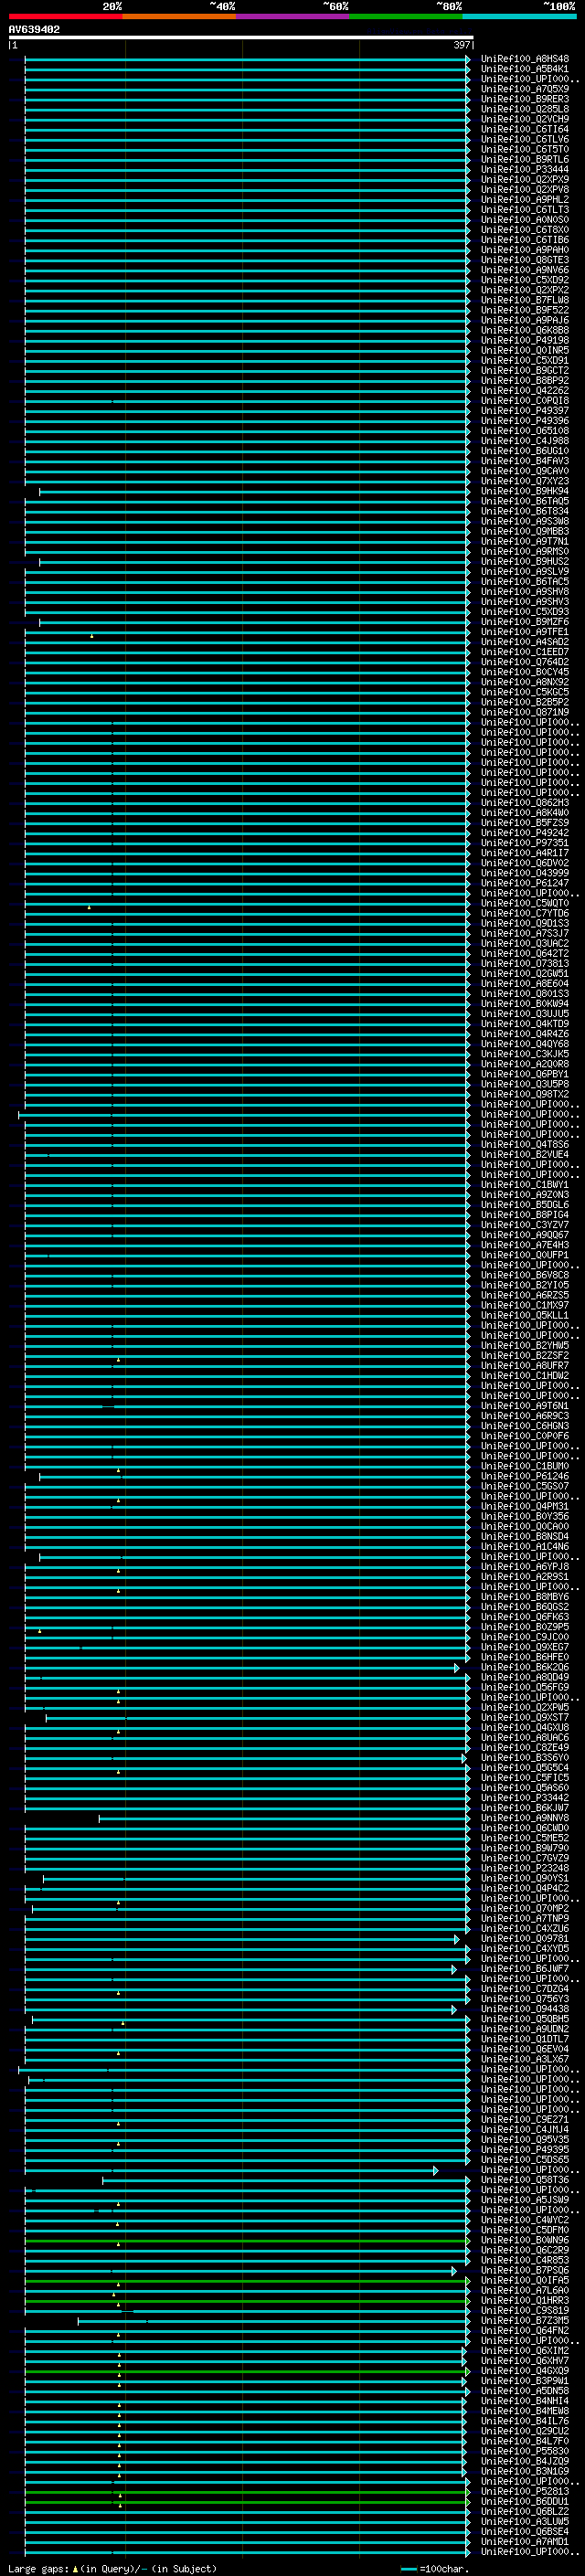585x2576 pixels.
Task: Select label UniRef100_O94438
Action: coord(525,2009)
